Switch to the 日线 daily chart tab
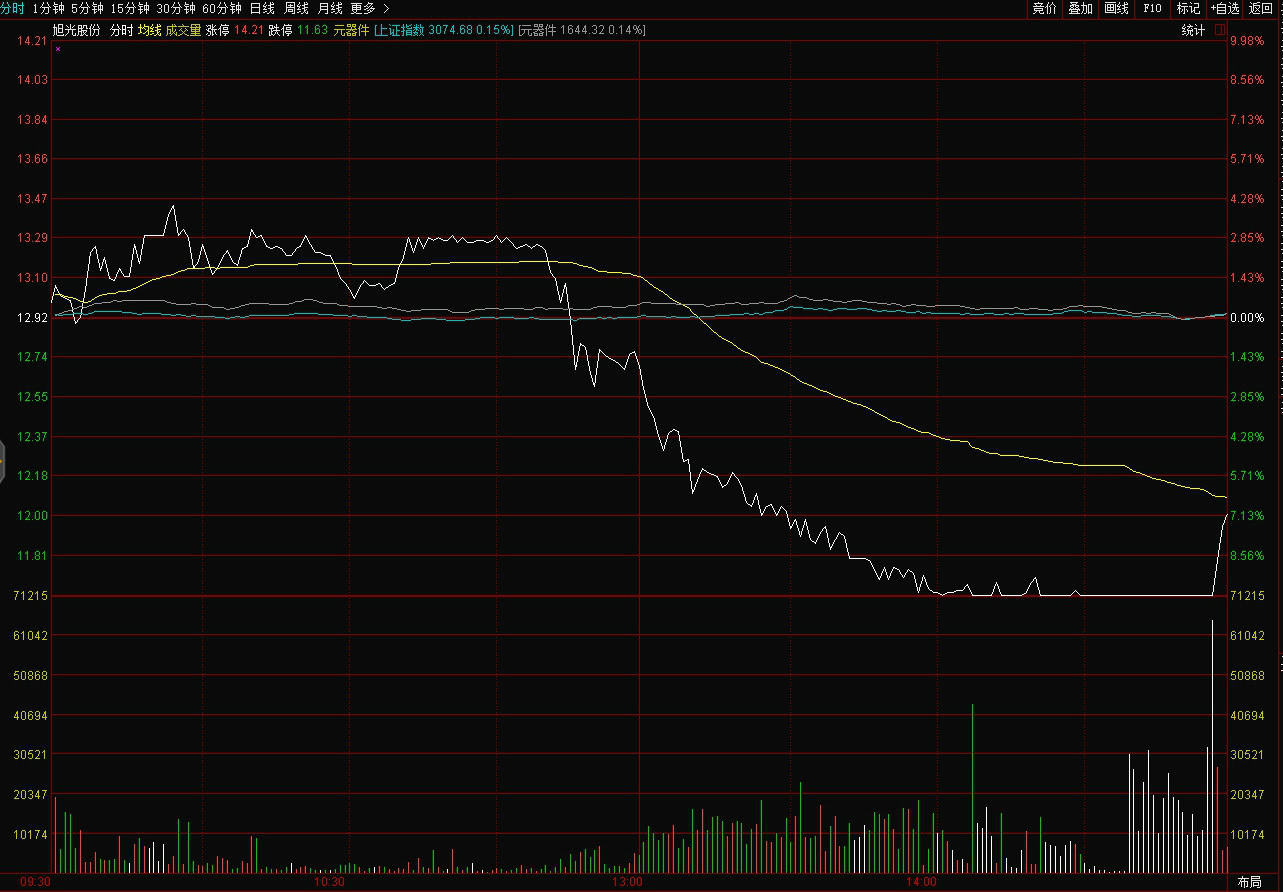The height and width of the screenshot is (892, 1283). coord(262,8)
